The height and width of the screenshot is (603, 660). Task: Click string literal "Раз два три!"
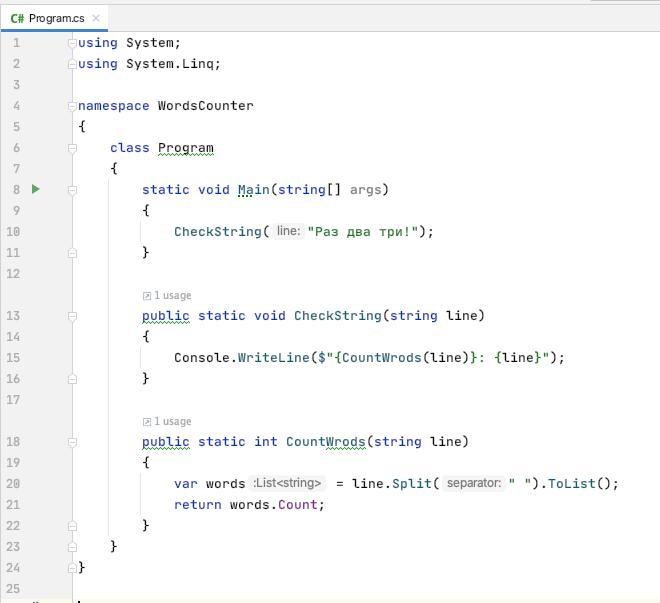click(363, 231)
